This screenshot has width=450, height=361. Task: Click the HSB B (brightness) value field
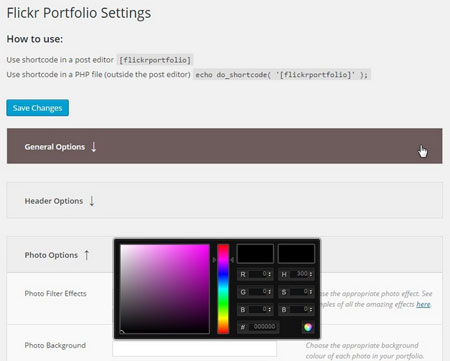coord(296,309)
